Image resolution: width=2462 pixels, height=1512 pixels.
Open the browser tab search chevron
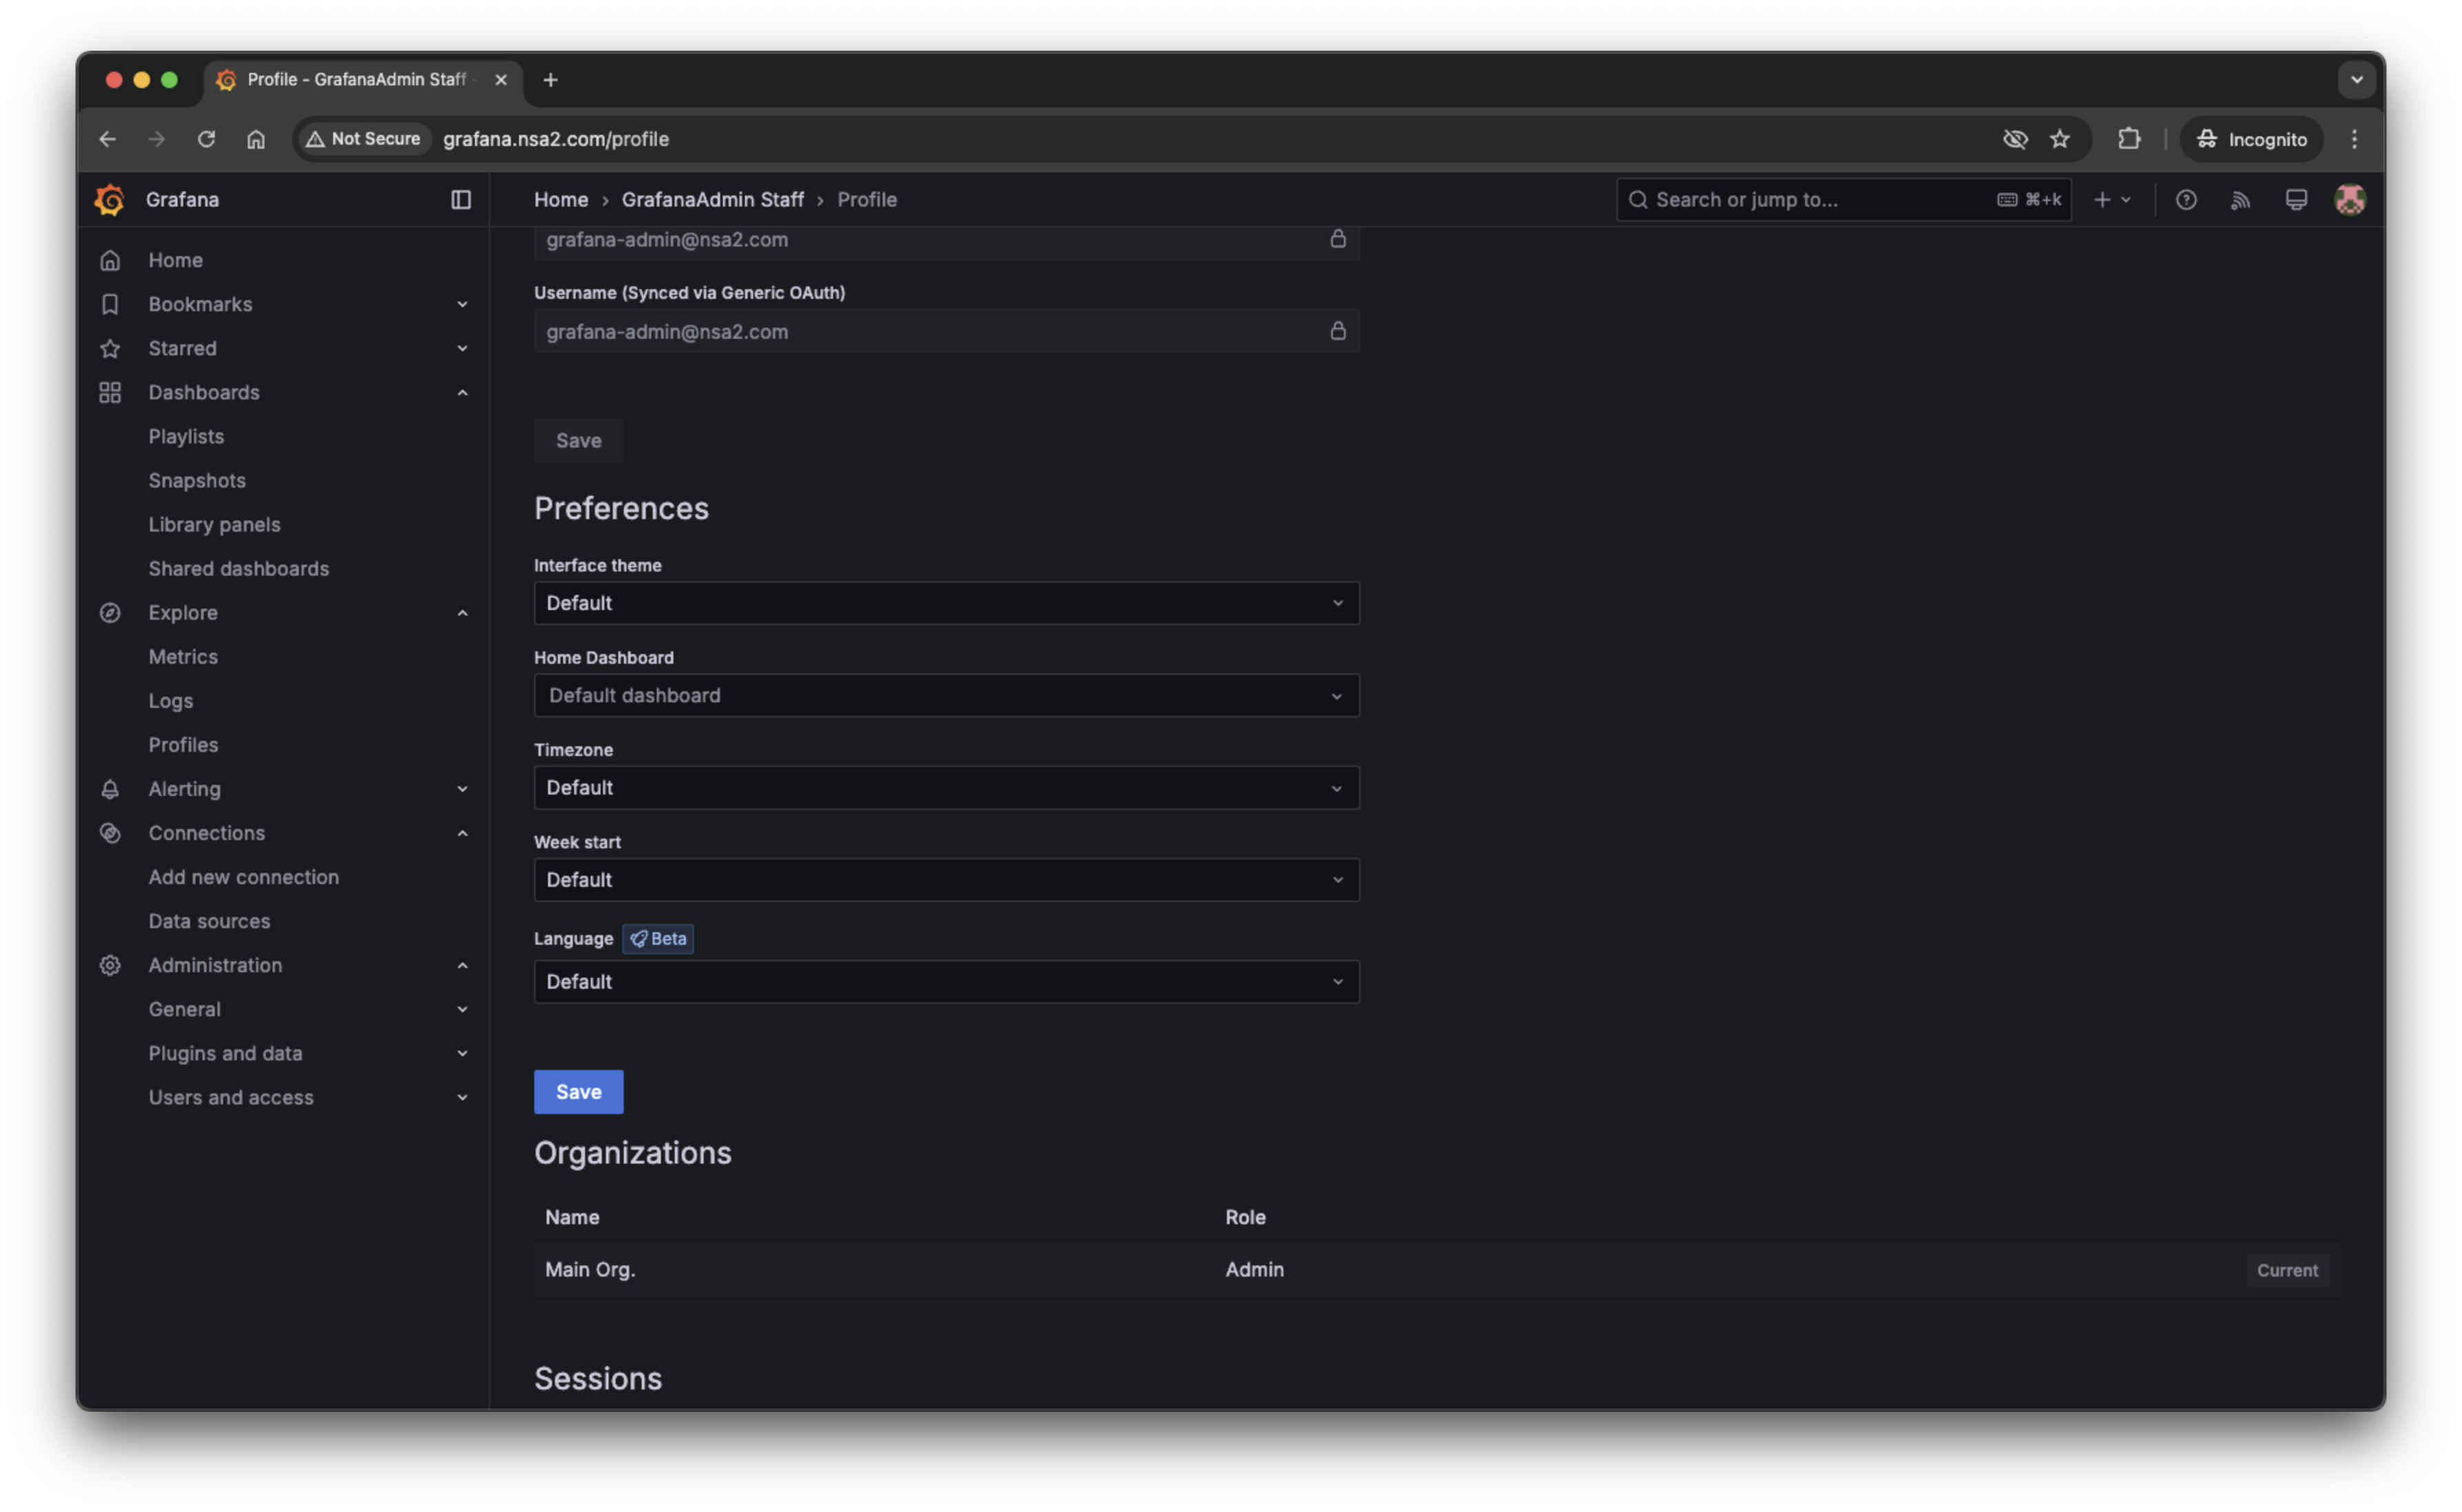(x=2355, y=80)
